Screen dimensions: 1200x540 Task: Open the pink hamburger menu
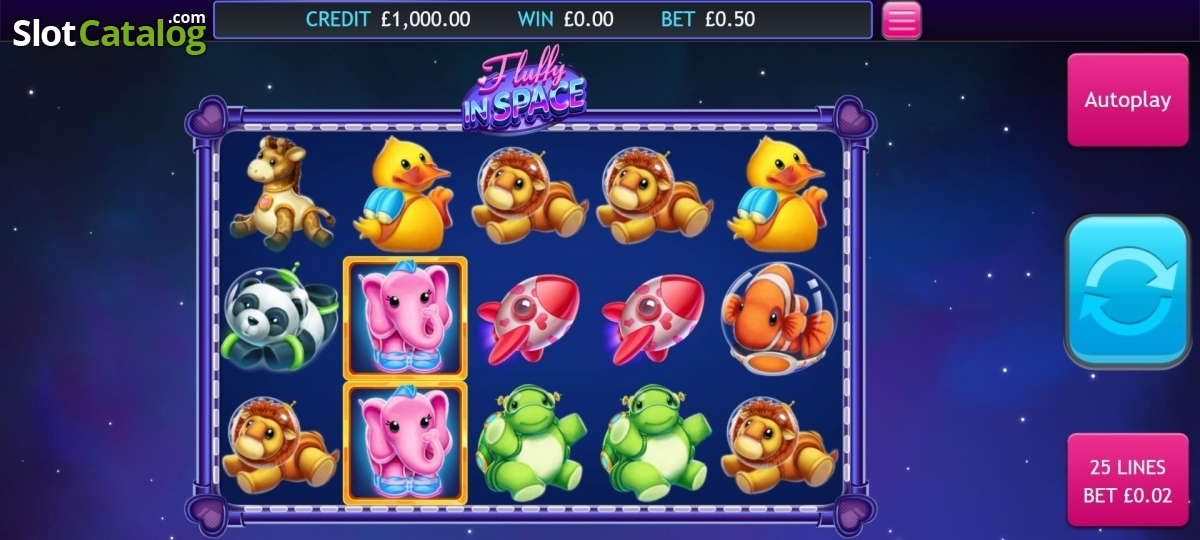click(x=901, y=20)
